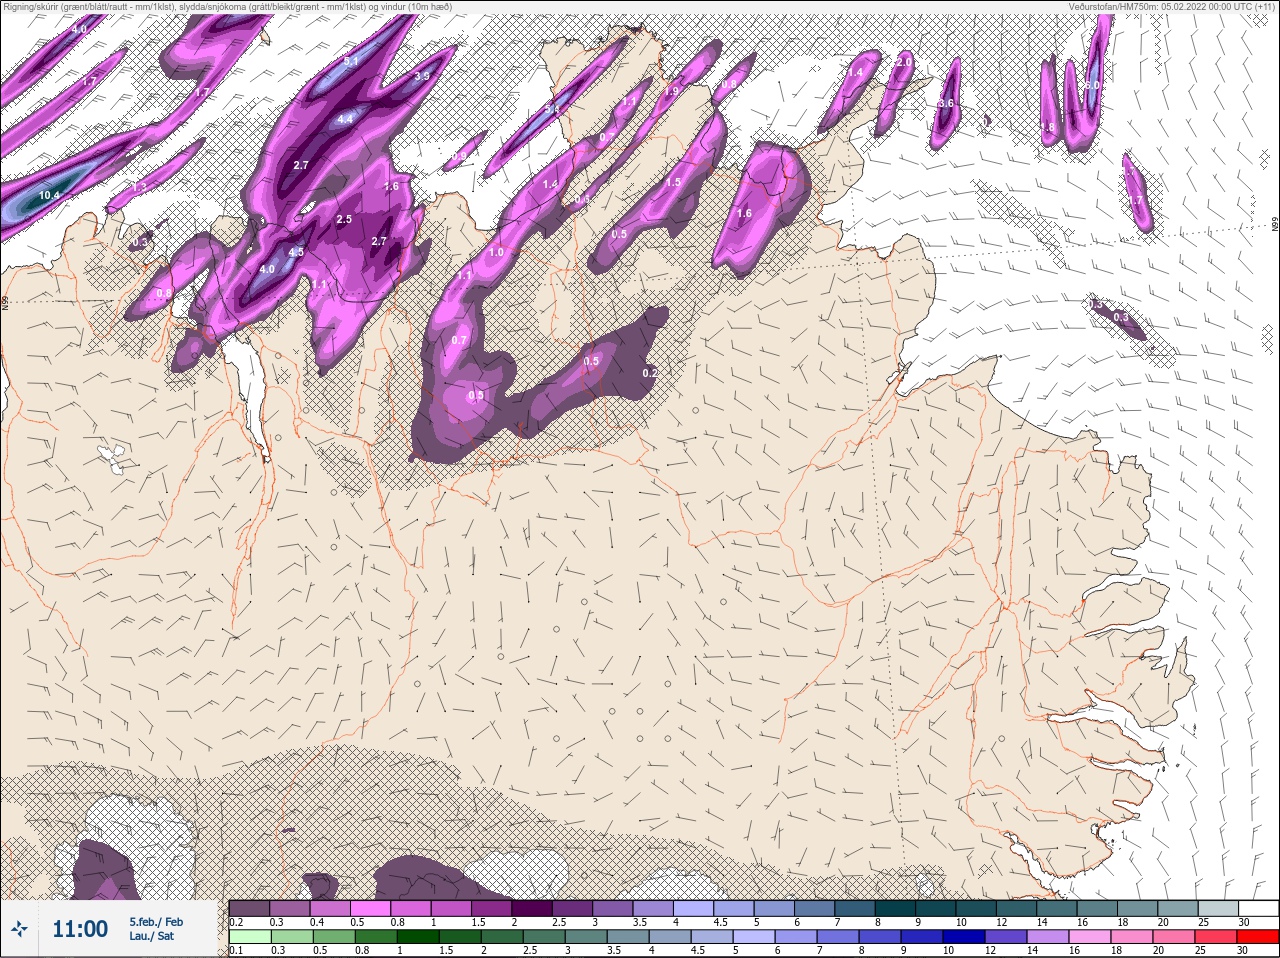Click the 2.0 value label on the map
Image resolution: width=1280 pixels, height=958 pixels.
click(x=903, y=62)
